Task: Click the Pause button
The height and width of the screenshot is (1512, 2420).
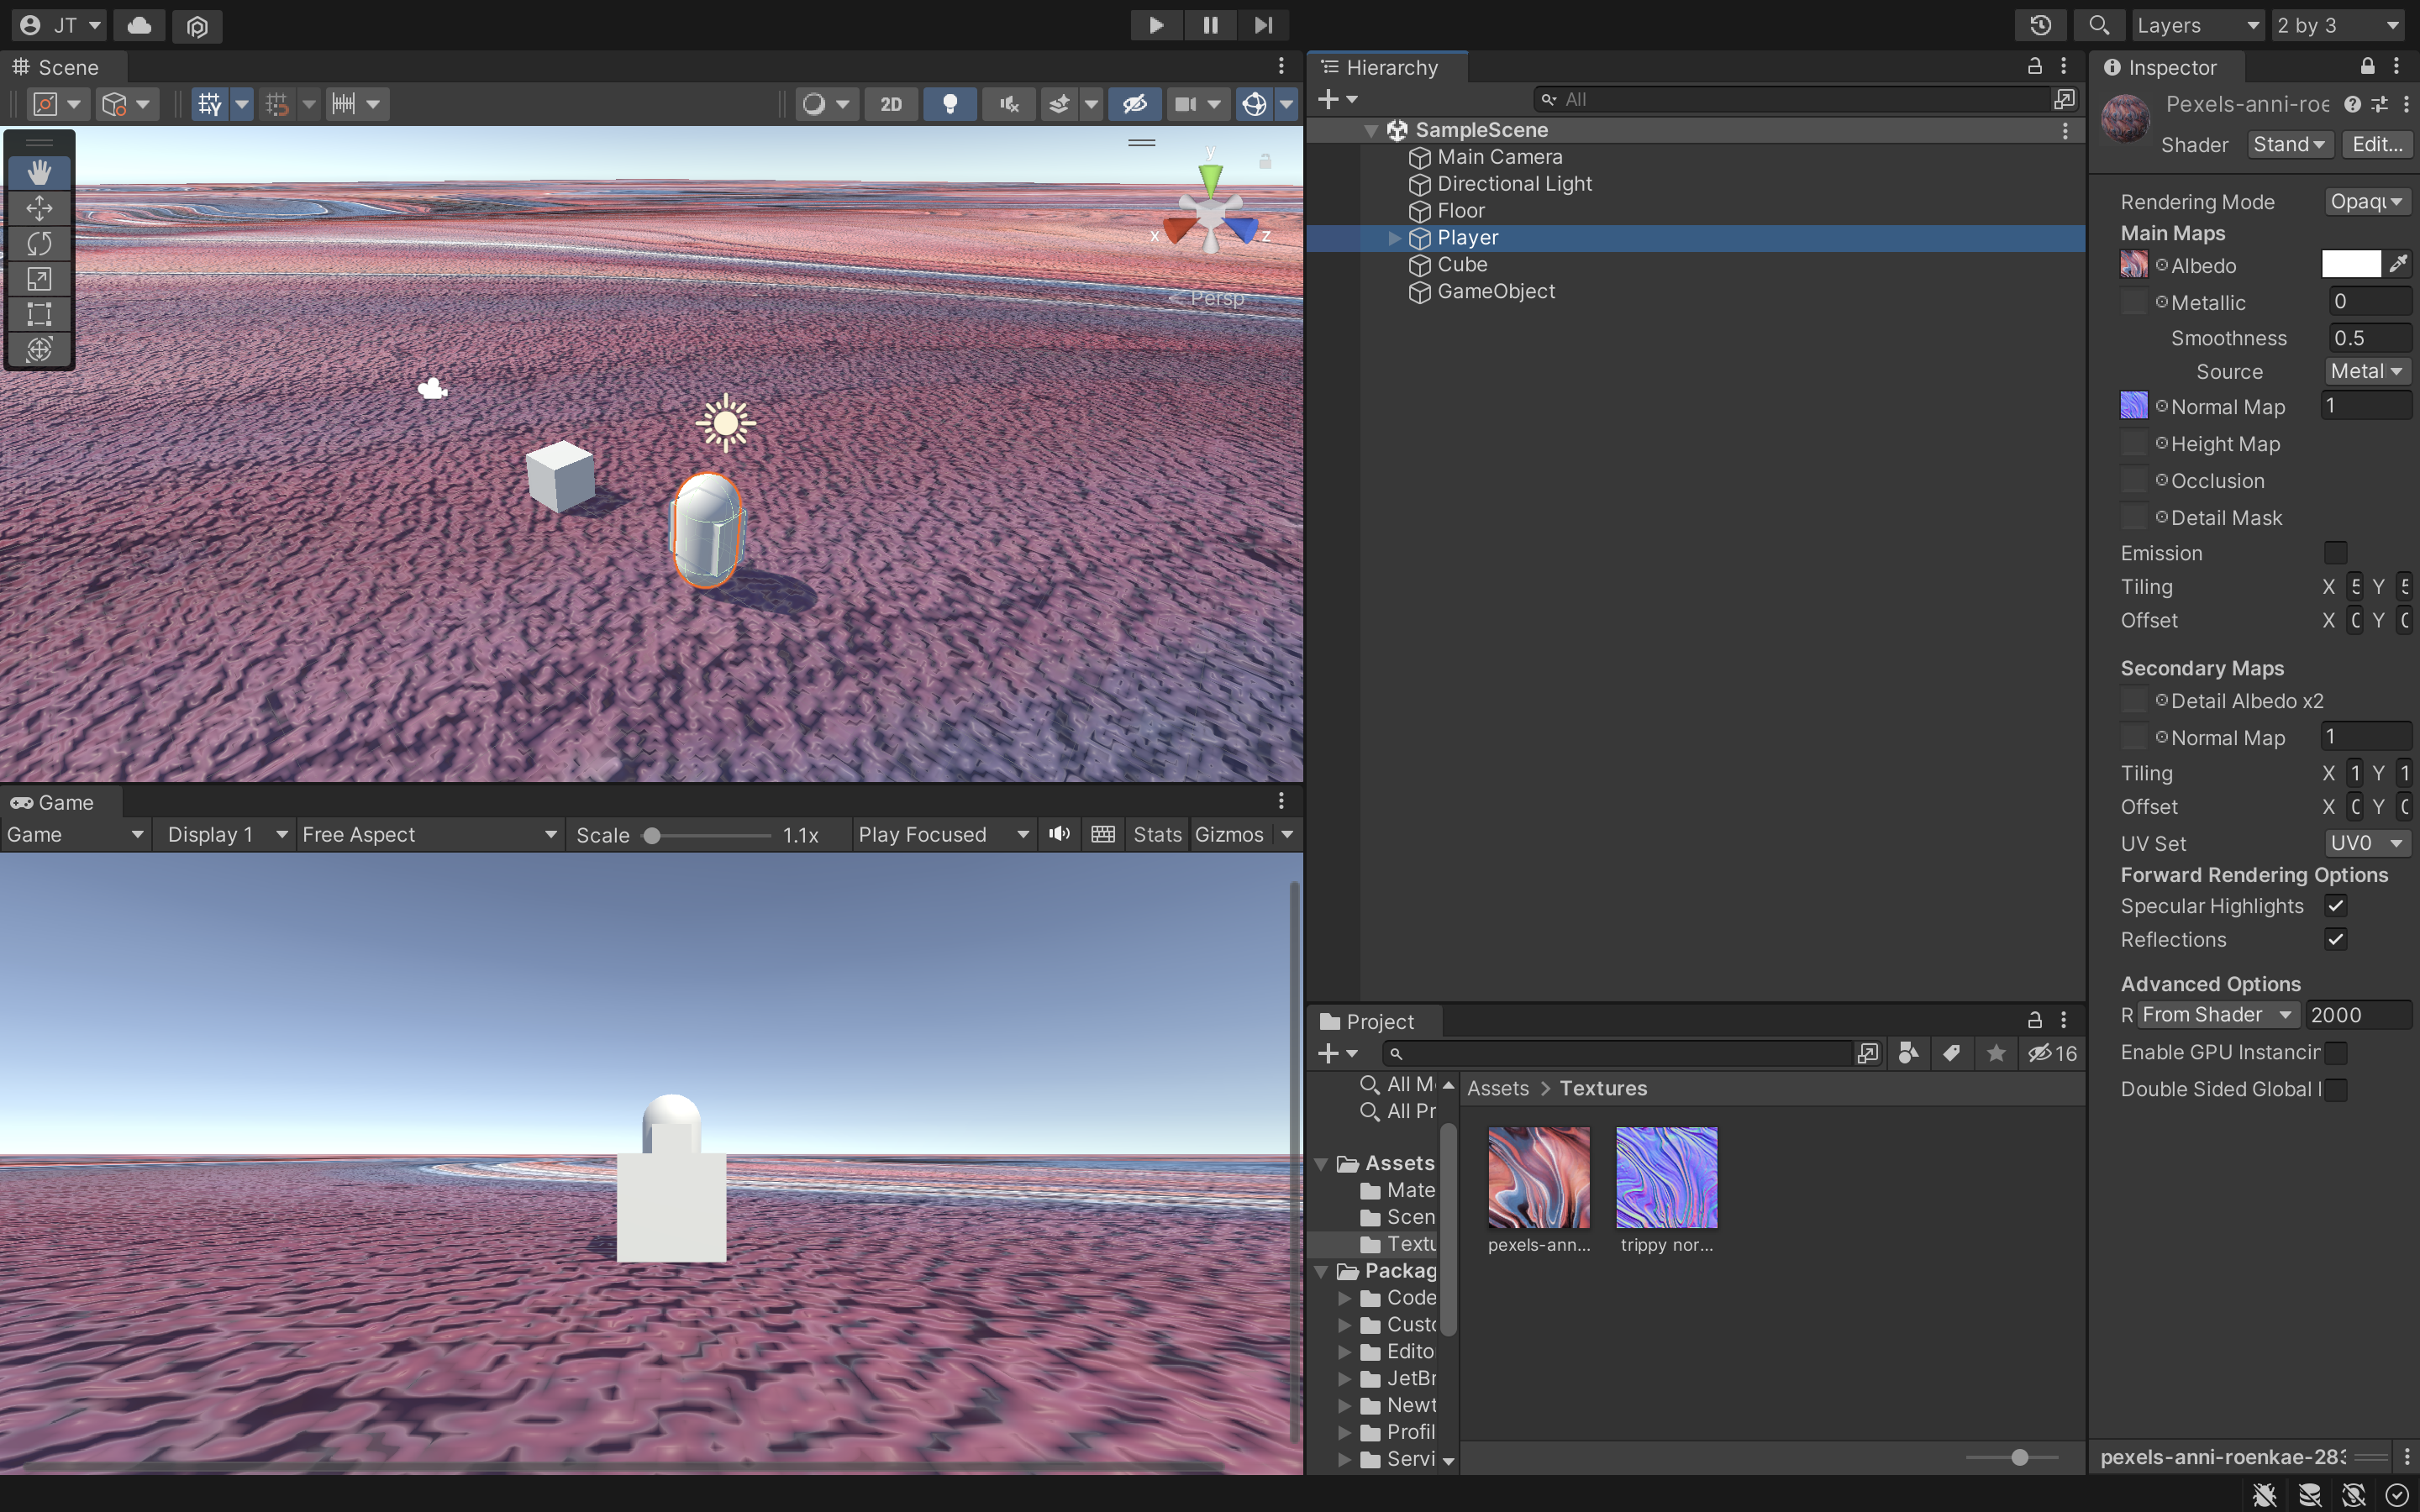Action: [1210, 25]
